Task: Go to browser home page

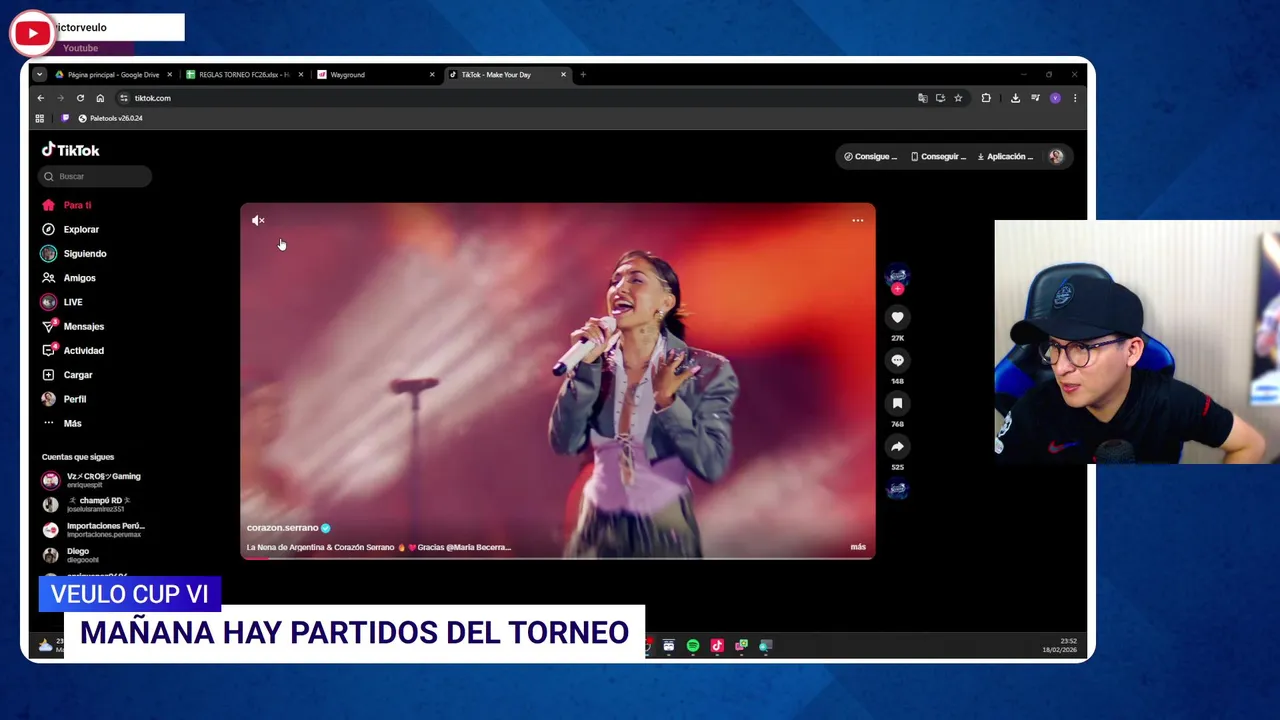Action: pyautogui.click(x=100, y=98)
